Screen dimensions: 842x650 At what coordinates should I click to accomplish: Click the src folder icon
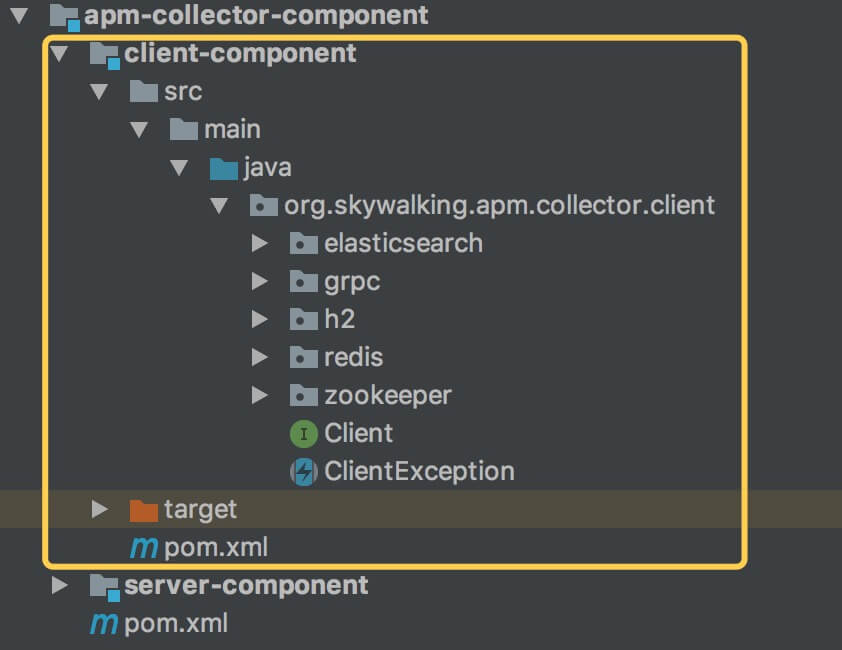click(143, 91)
